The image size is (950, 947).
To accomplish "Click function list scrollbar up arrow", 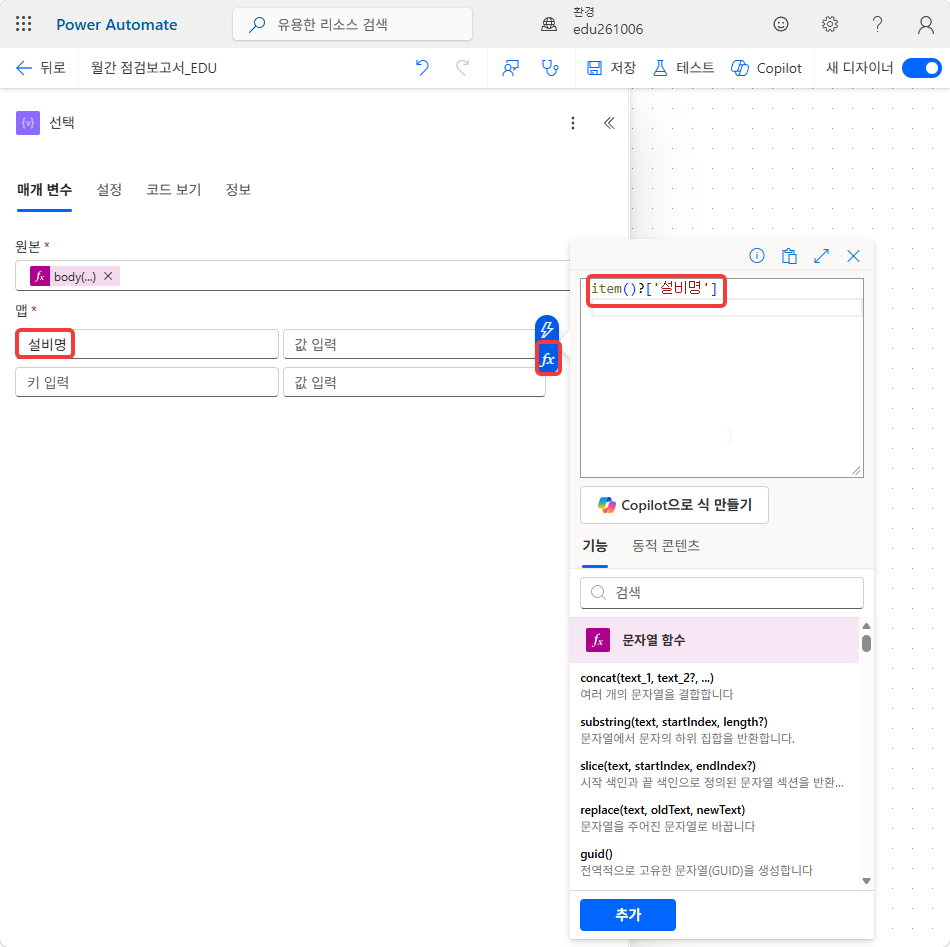I will pos(866,625).
